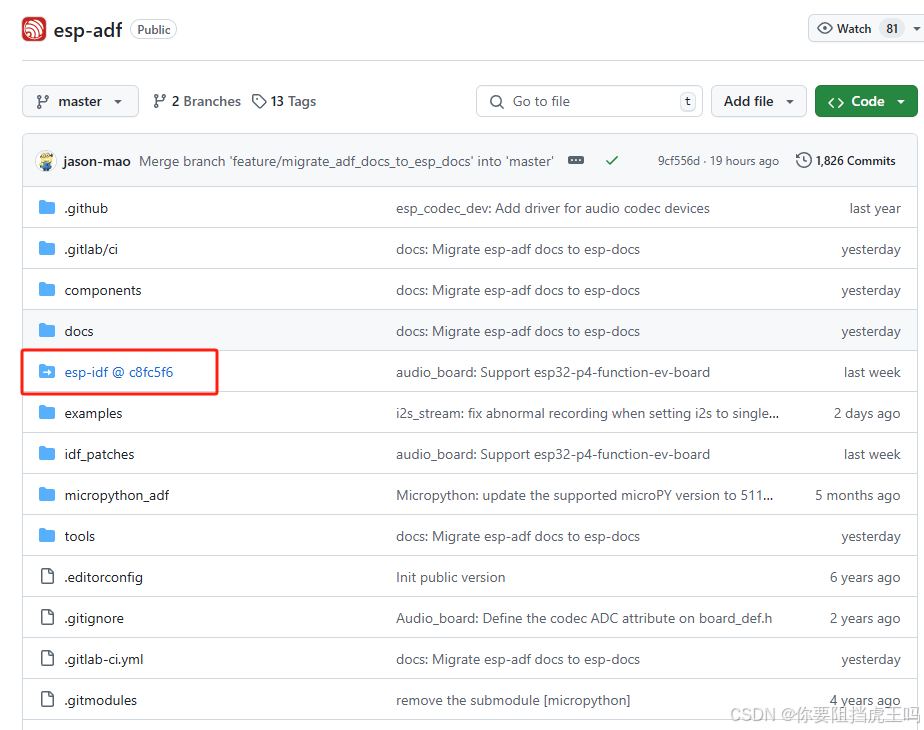Click the eye icon in Watch button

point(825,28)
